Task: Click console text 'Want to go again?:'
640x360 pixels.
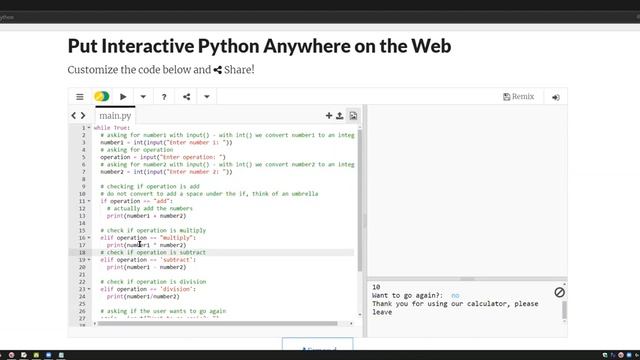Action: click(x=407, y=295)
